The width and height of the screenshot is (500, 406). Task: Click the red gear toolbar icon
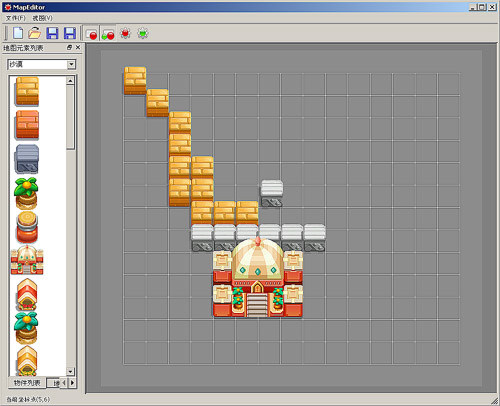click(x=125, y=33)
